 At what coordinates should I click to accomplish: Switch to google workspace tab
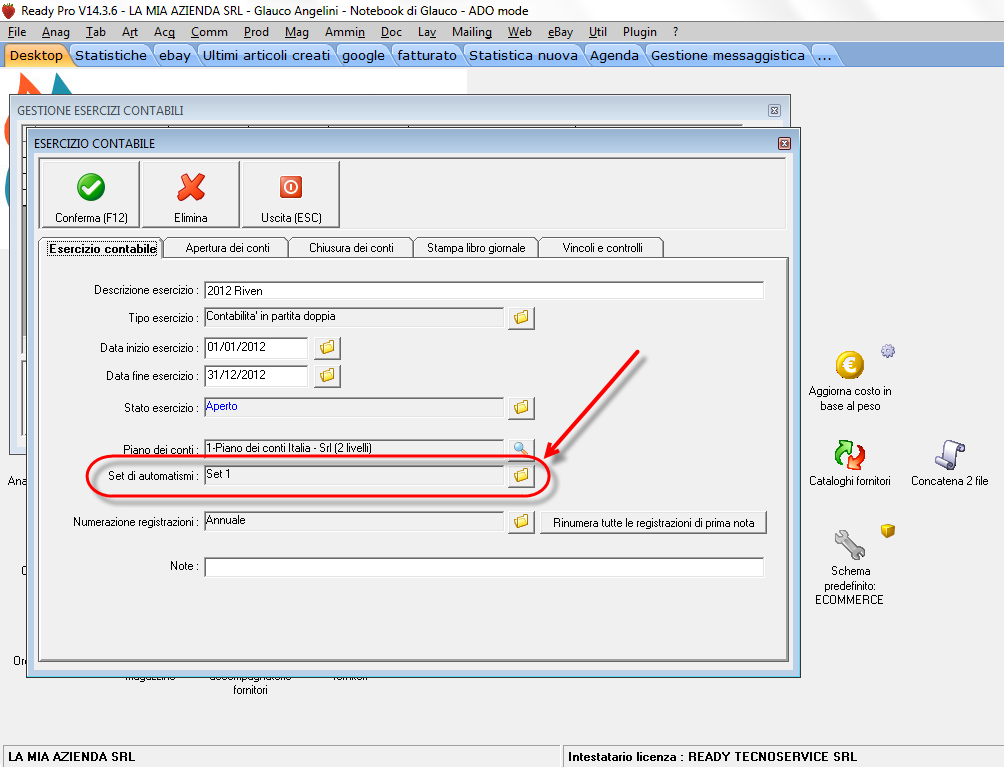click(363, 55)
